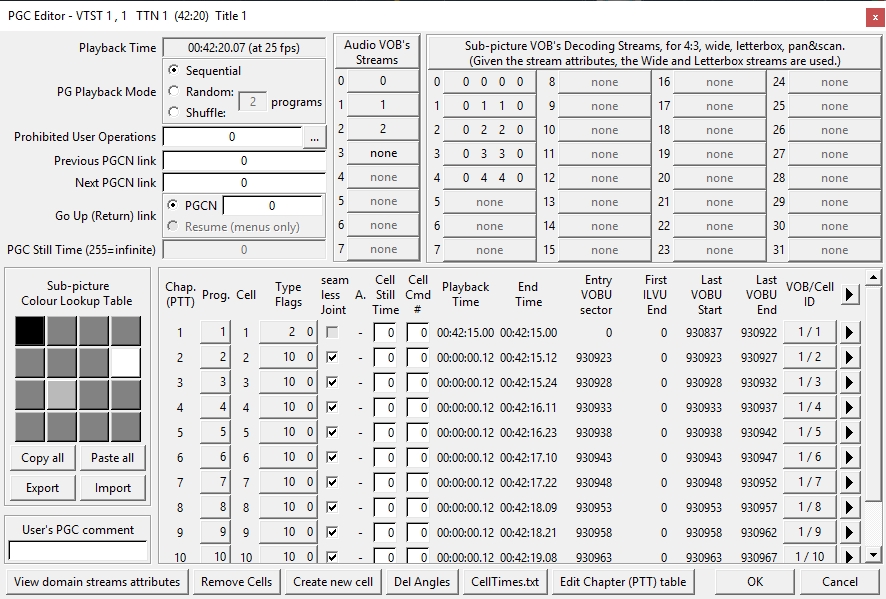
Task: Toggle seamless joint checkbox for chapter 4
Action: 332,407
